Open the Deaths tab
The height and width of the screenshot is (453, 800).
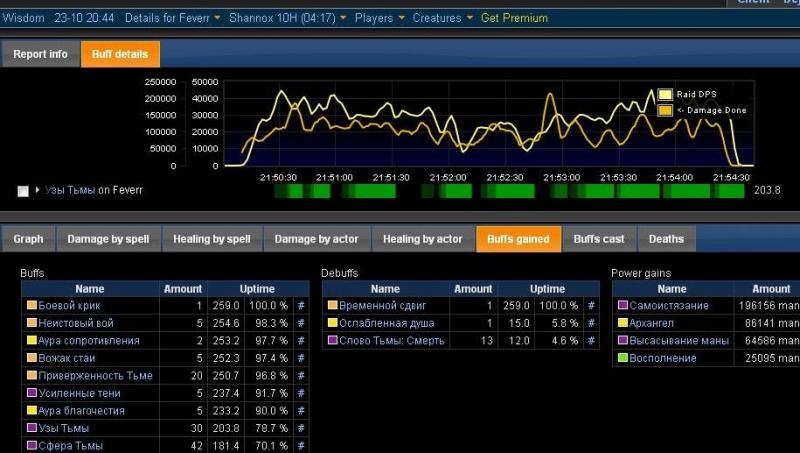click(666, 239)
